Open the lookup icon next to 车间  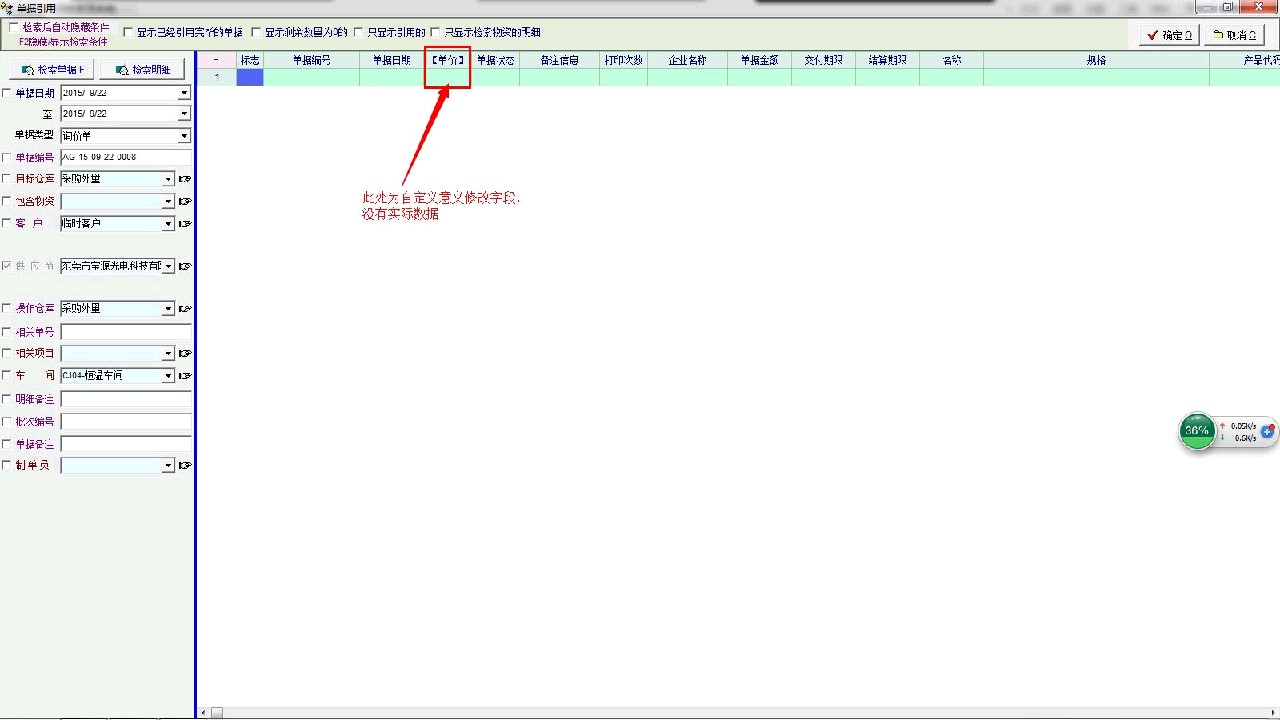point(185,376)
